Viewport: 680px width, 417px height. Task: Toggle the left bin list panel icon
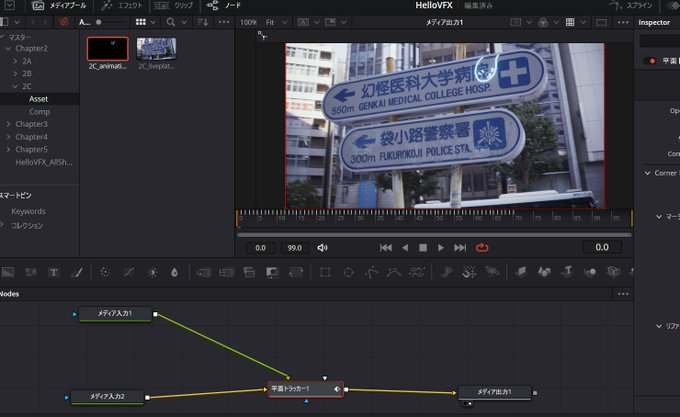[x=4, y=22]
